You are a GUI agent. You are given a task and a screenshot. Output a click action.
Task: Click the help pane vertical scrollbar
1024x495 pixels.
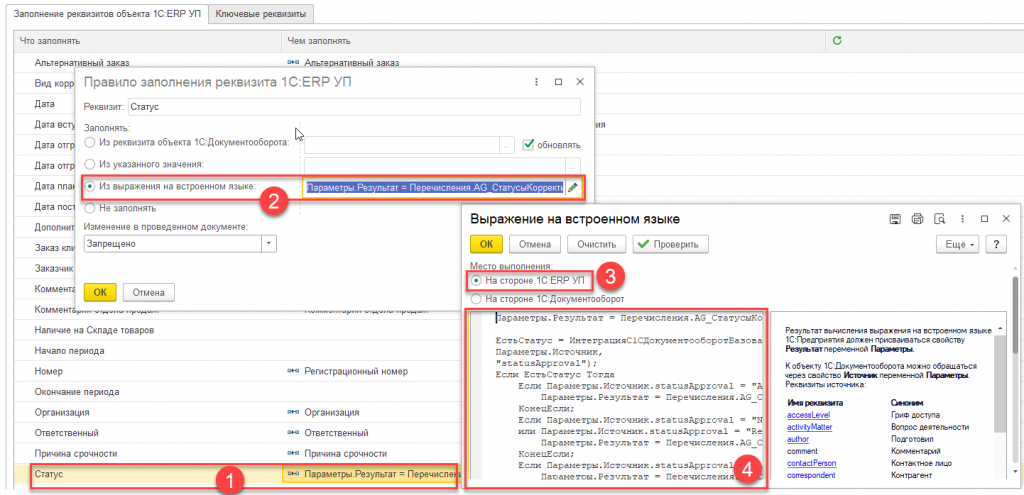[998, 385]
